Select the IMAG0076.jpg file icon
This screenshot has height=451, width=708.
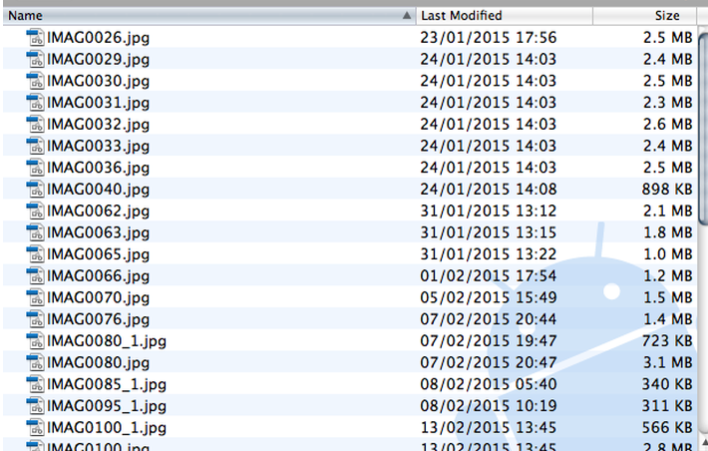coord(35,319)
